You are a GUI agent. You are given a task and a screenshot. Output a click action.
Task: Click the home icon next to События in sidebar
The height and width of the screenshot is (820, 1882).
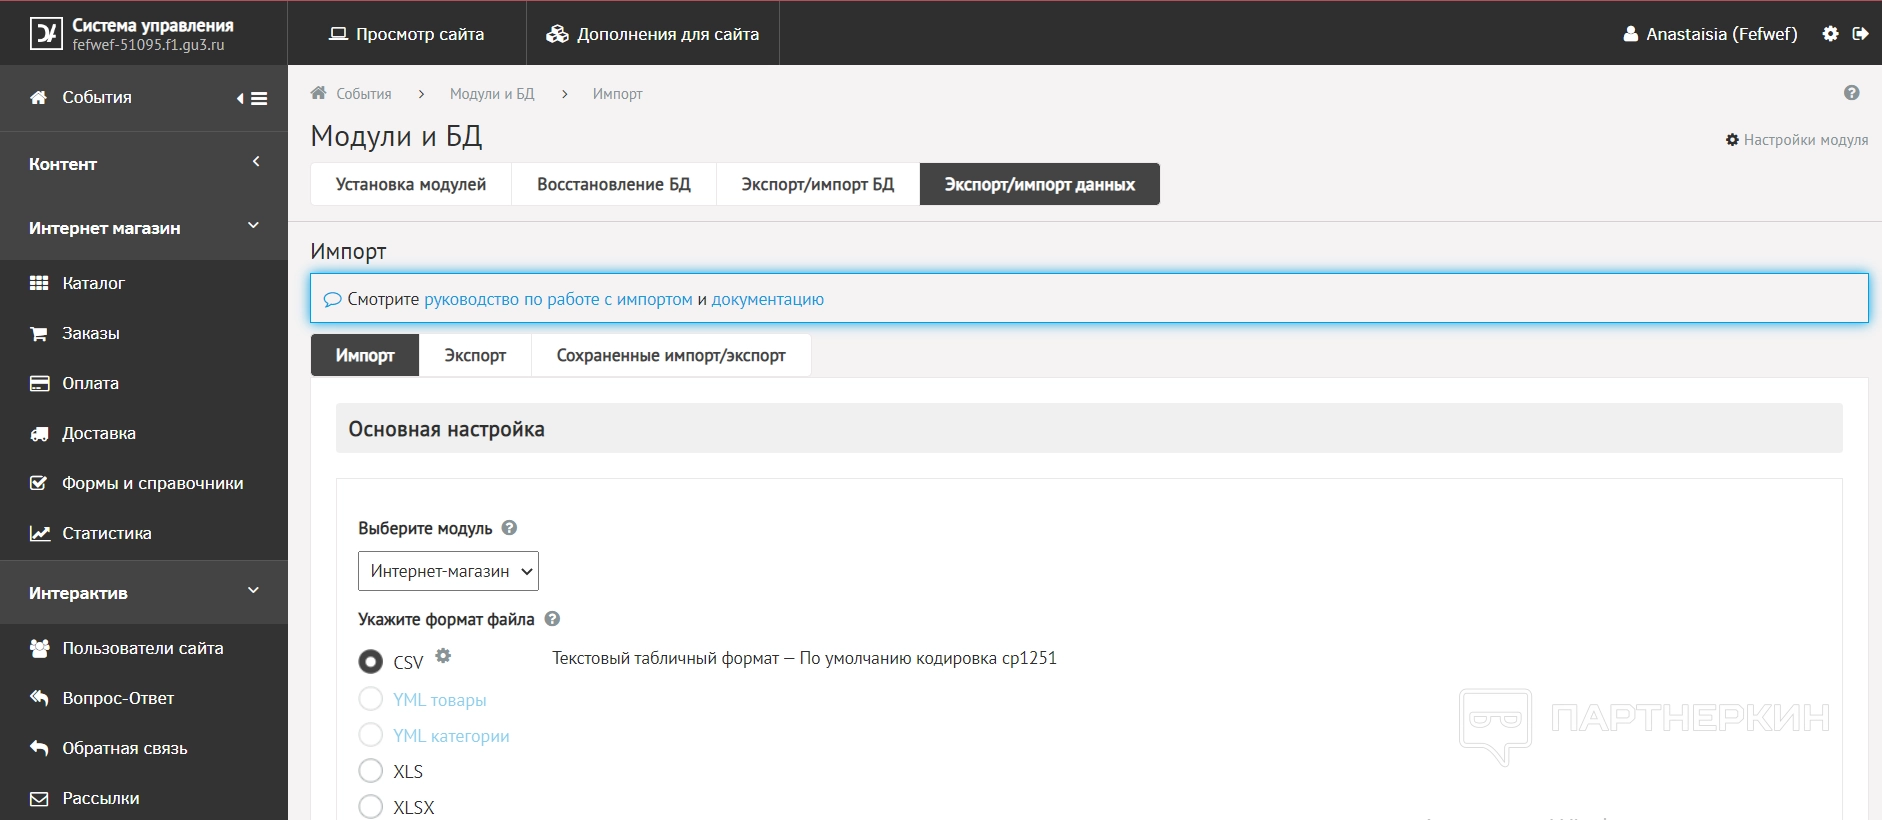(39, 97)
